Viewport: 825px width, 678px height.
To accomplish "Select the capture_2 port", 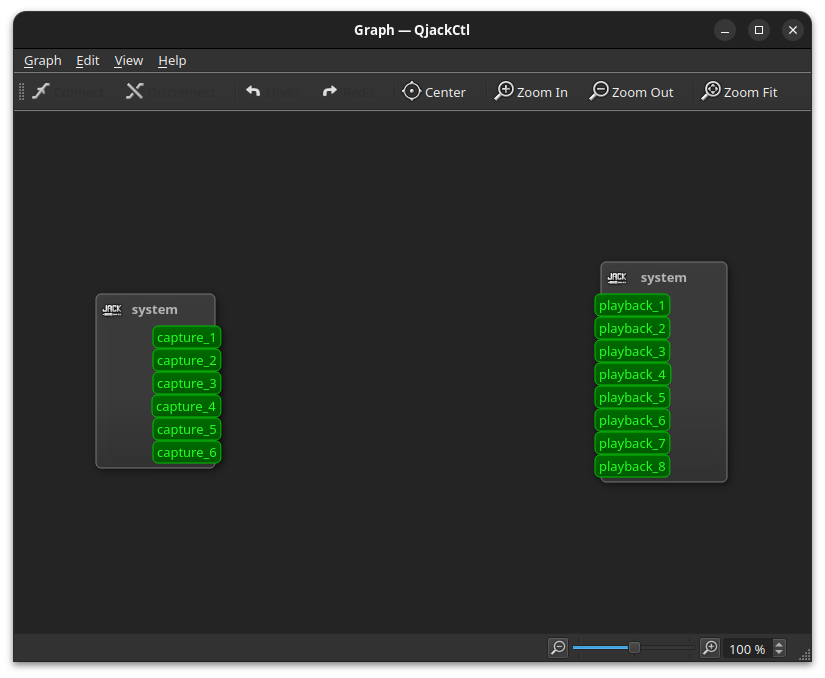I will [x=187, y=360].
